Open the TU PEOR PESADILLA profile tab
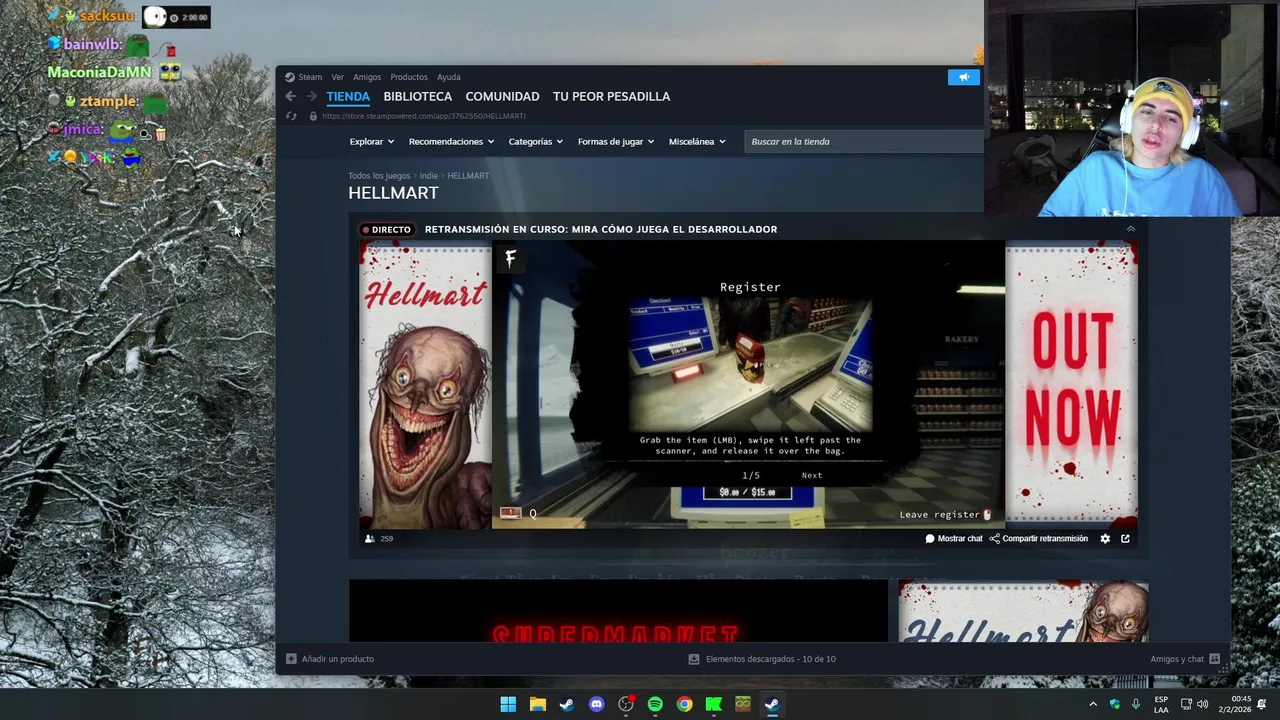Image resolution: width=1280 pixels, height=720 pixels. coord(612,96)
